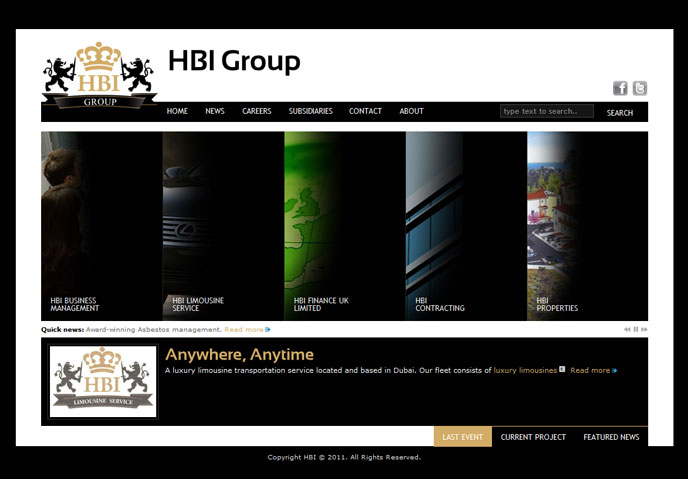Open the HBI Group Facebook page icon
The height and width of the screenshot is (479, 688).
click(620, 88)
